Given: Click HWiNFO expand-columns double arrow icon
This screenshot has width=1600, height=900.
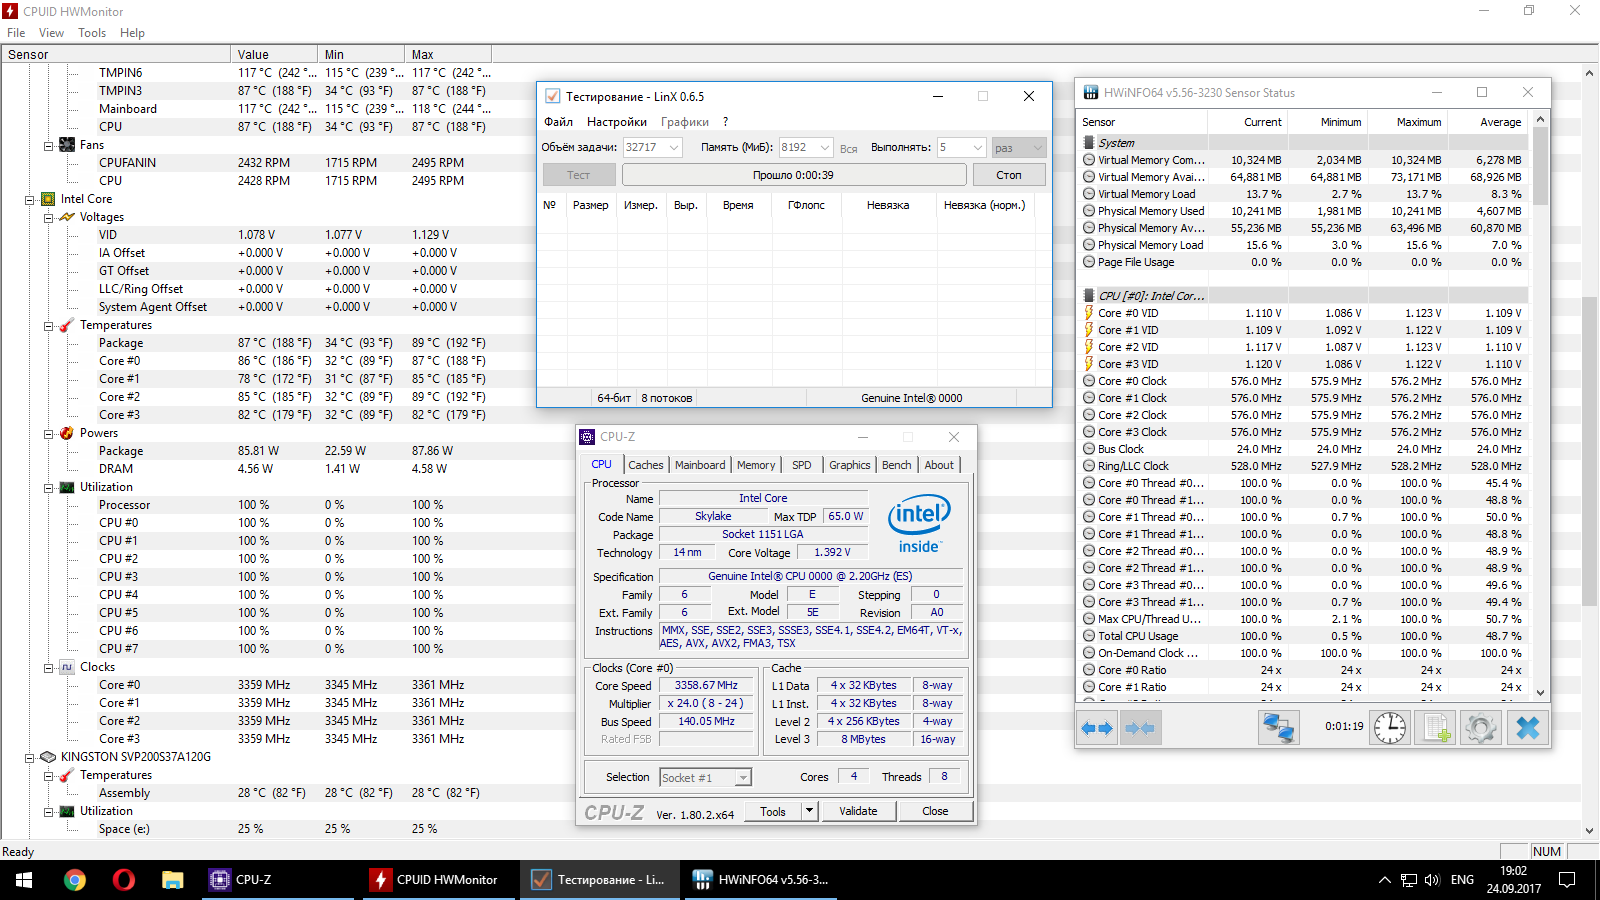Looking at the screenshot, I should (x=1097, y=729).
